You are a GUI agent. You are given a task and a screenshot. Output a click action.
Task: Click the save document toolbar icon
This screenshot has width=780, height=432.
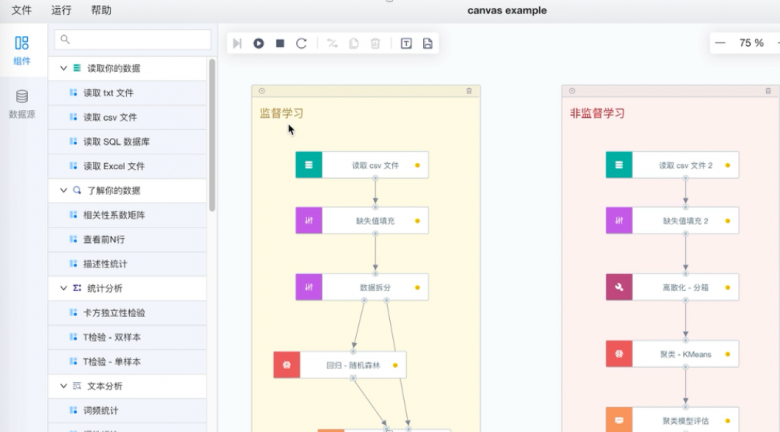click(428, 44)
